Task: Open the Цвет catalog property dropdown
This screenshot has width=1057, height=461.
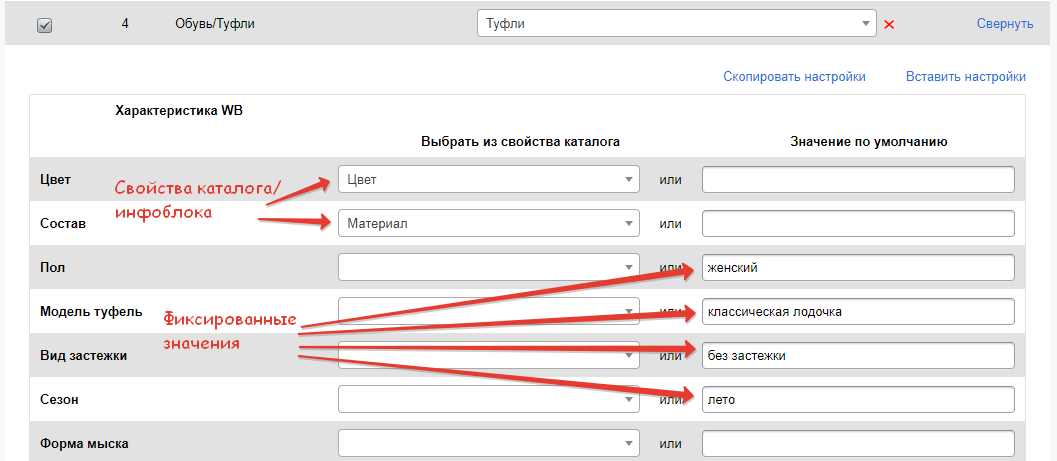Action: coord(488,179)
